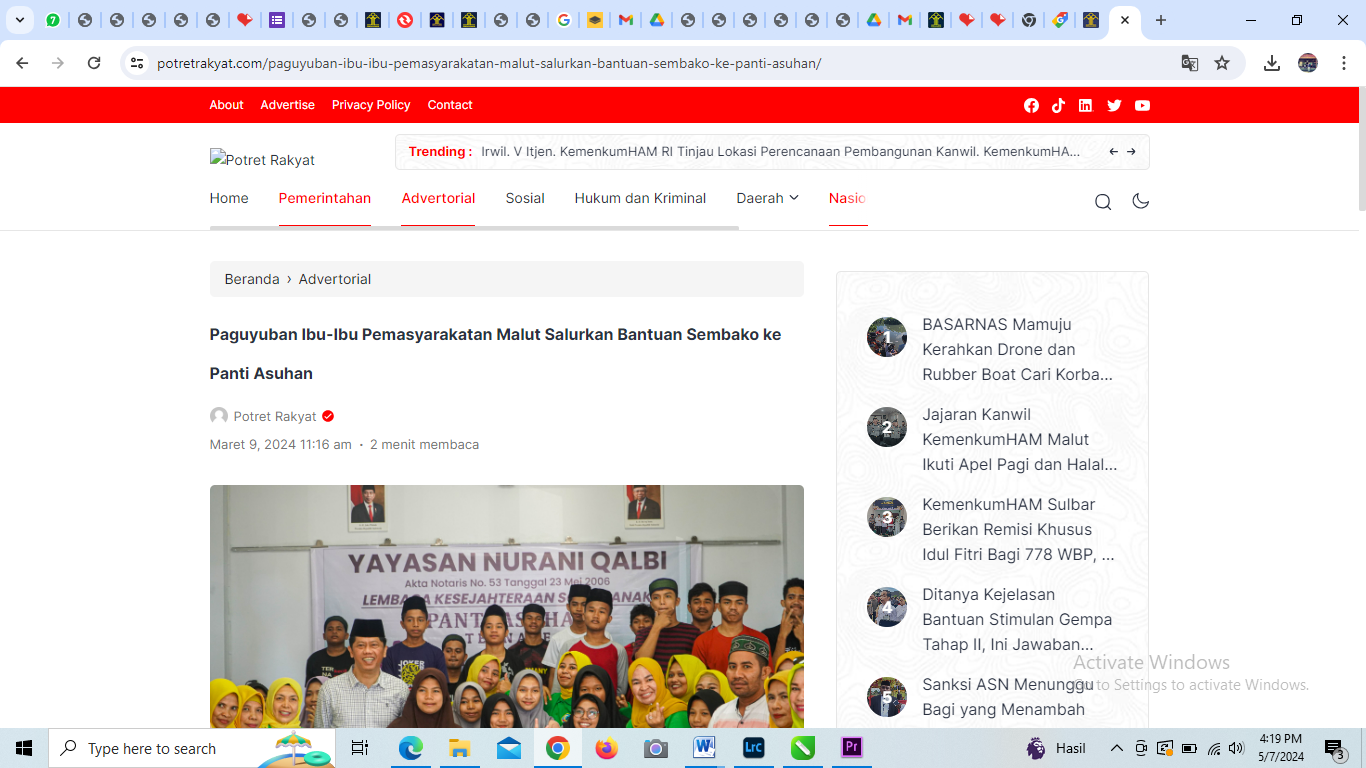Open the YouTube social icon

(x=1142, y=105)
